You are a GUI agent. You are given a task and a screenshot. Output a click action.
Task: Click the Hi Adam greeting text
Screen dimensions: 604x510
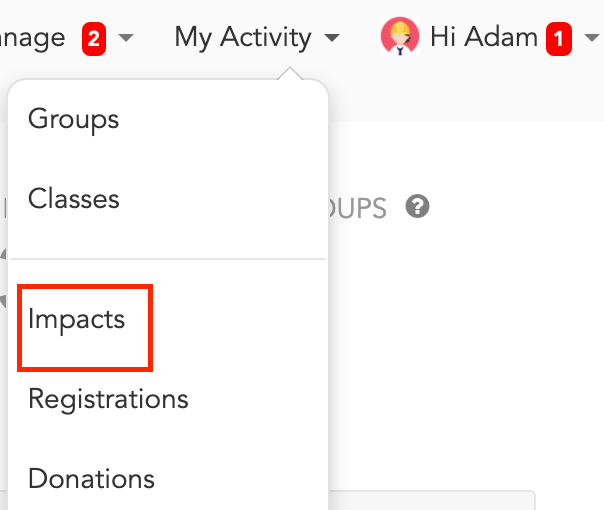click(x=484, y=37)
